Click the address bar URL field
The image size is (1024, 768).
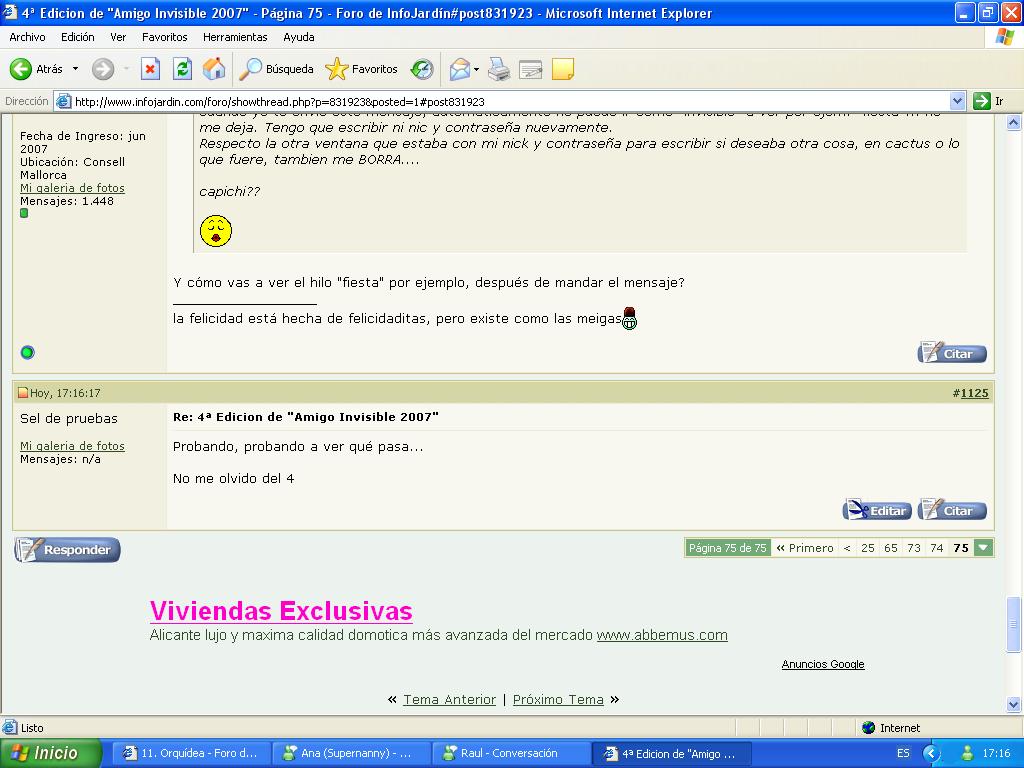coord(503,101)
